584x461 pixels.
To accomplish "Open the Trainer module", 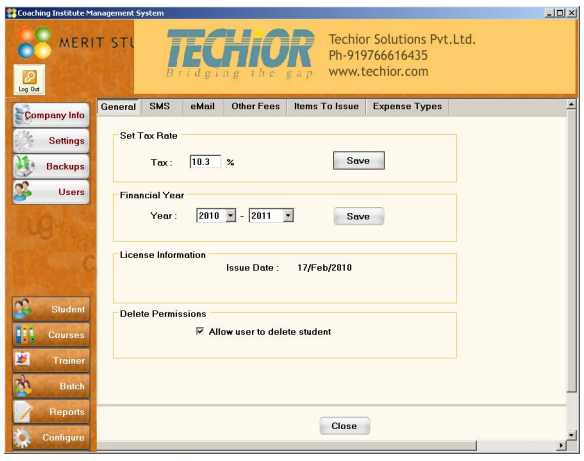I will point(51,360).
